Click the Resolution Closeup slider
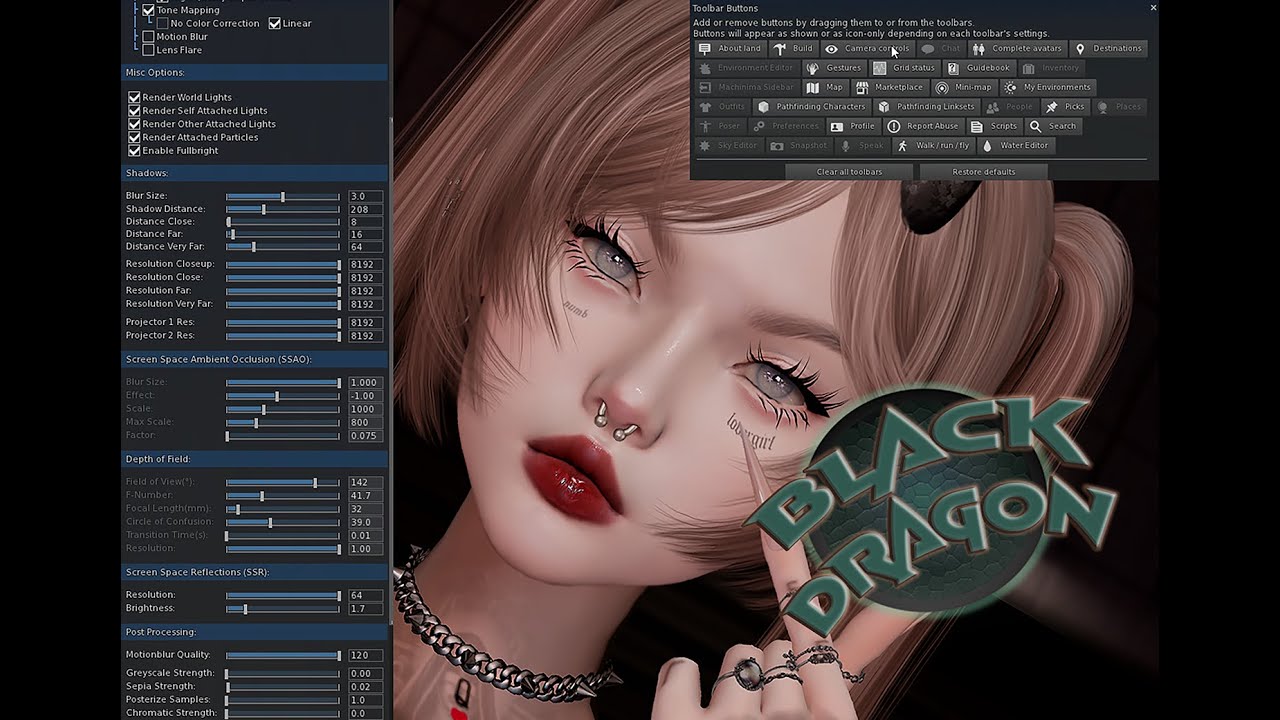This screenshot has width=1280, height=720. point(283,265)
